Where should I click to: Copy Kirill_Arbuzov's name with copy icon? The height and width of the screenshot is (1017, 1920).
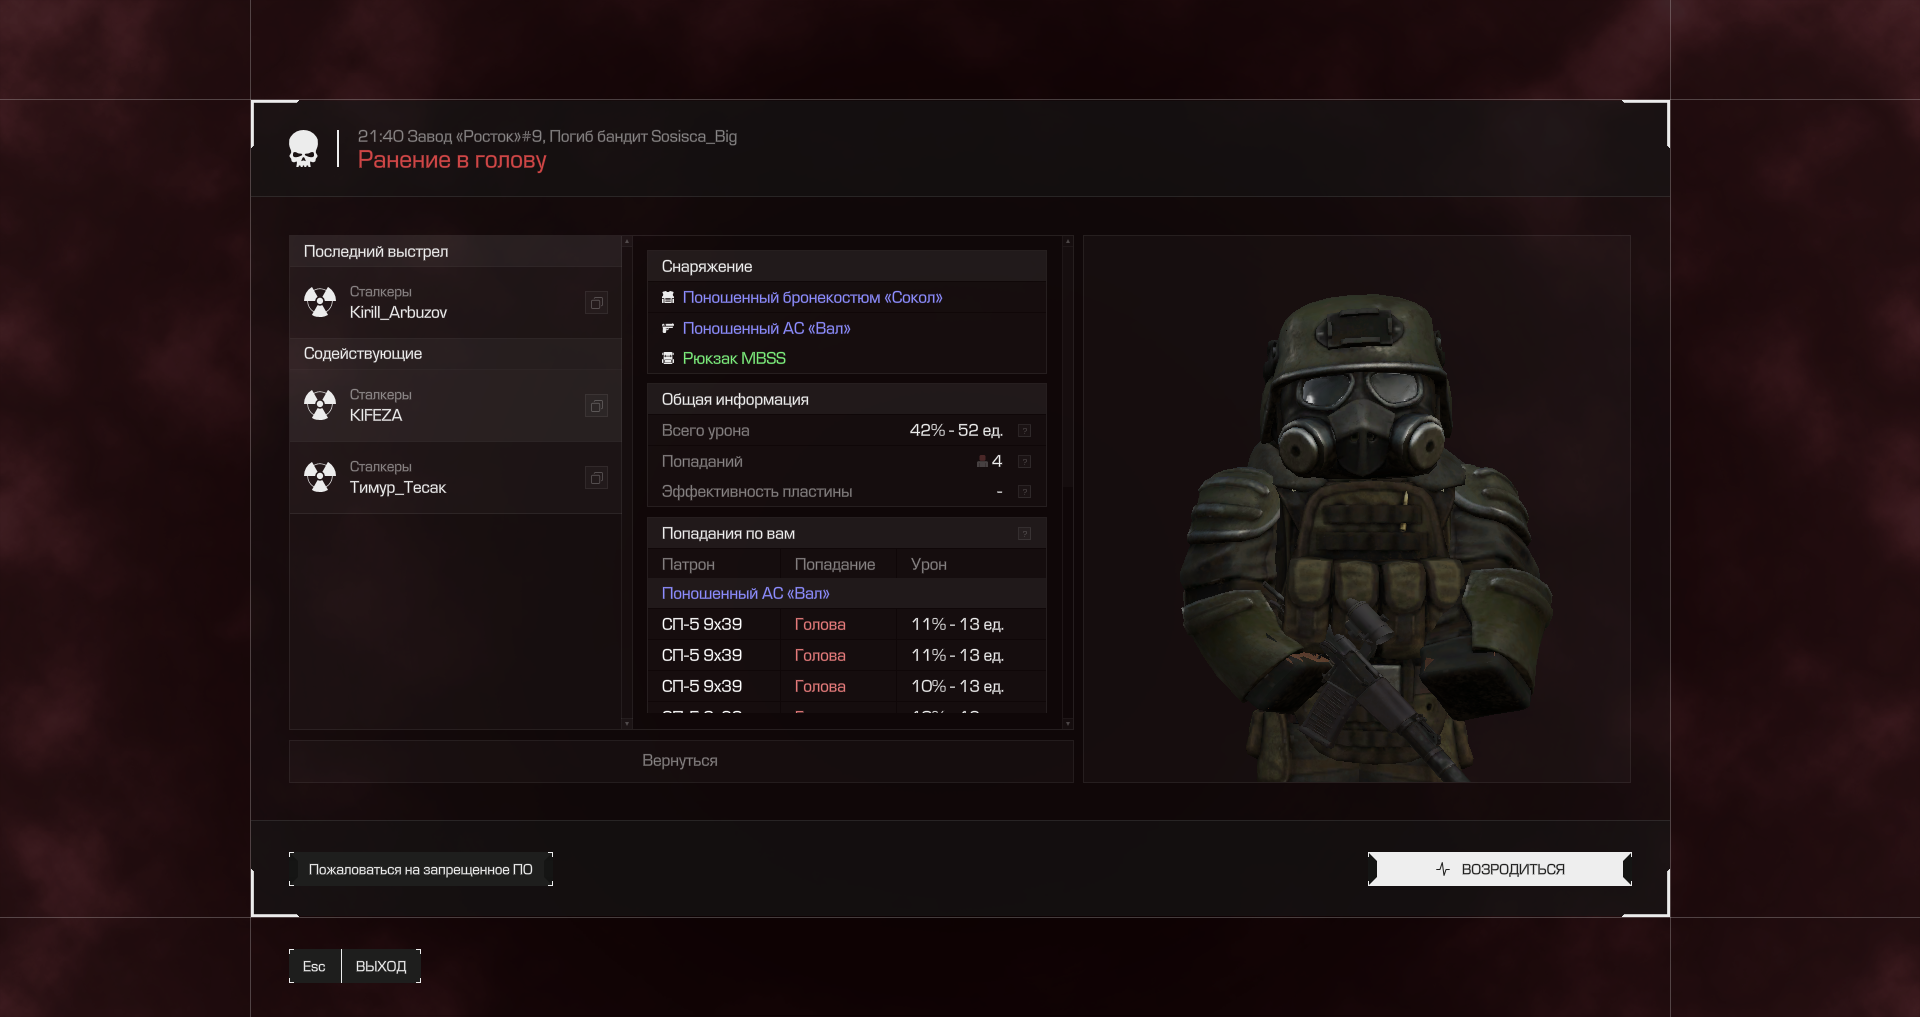[596, 302]
